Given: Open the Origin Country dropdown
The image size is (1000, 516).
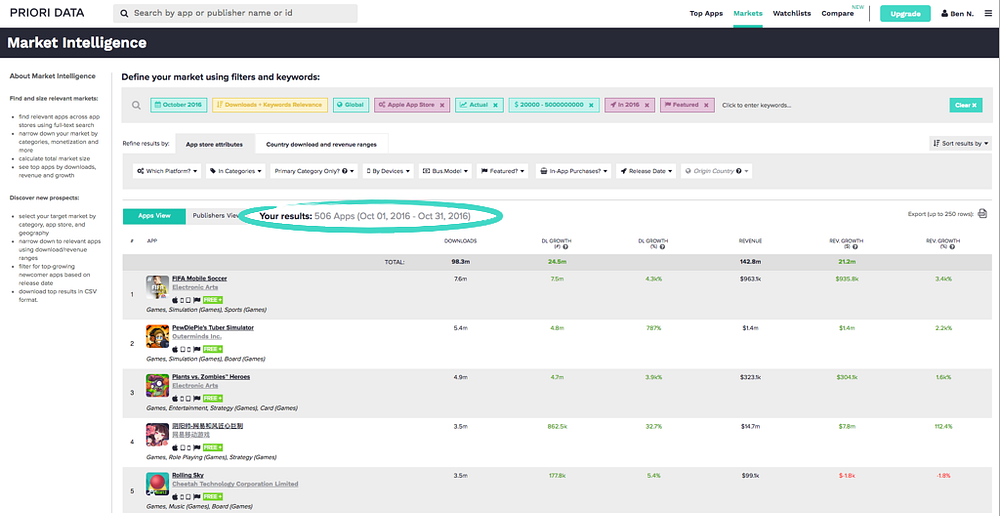Looking at the screenshot, I should 716,171.
